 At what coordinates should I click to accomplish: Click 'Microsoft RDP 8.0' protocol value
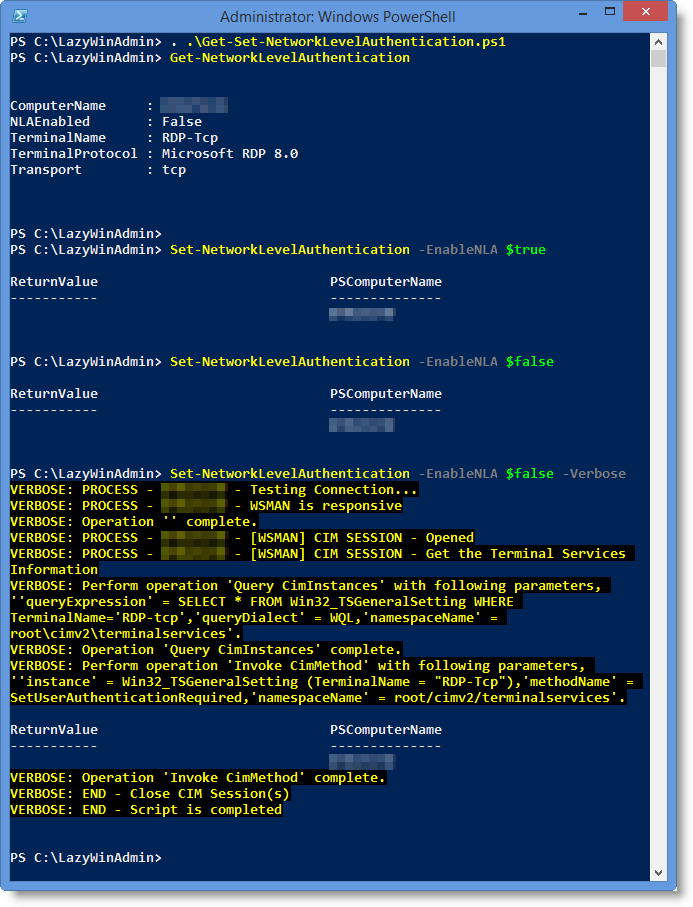pos(230,153)
